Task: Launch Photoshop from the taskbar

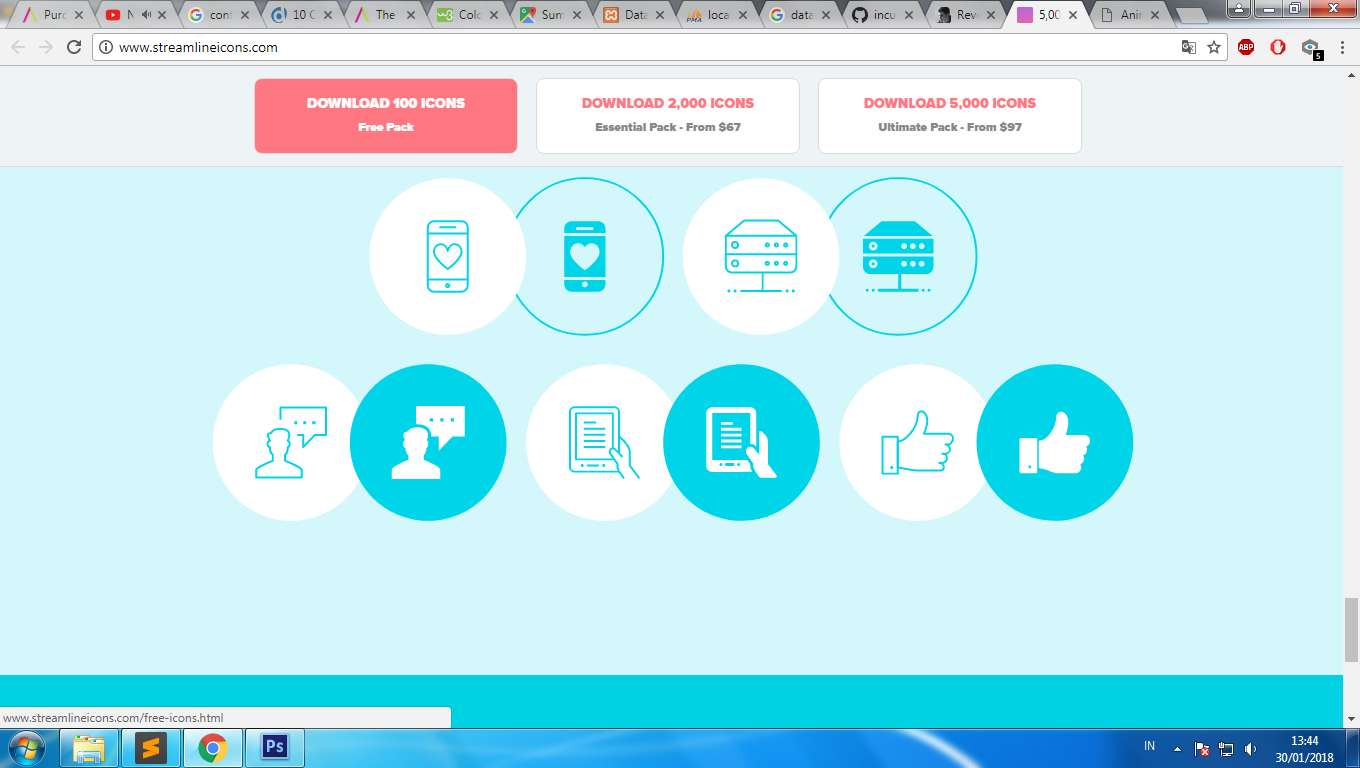Action: point(274,748)
